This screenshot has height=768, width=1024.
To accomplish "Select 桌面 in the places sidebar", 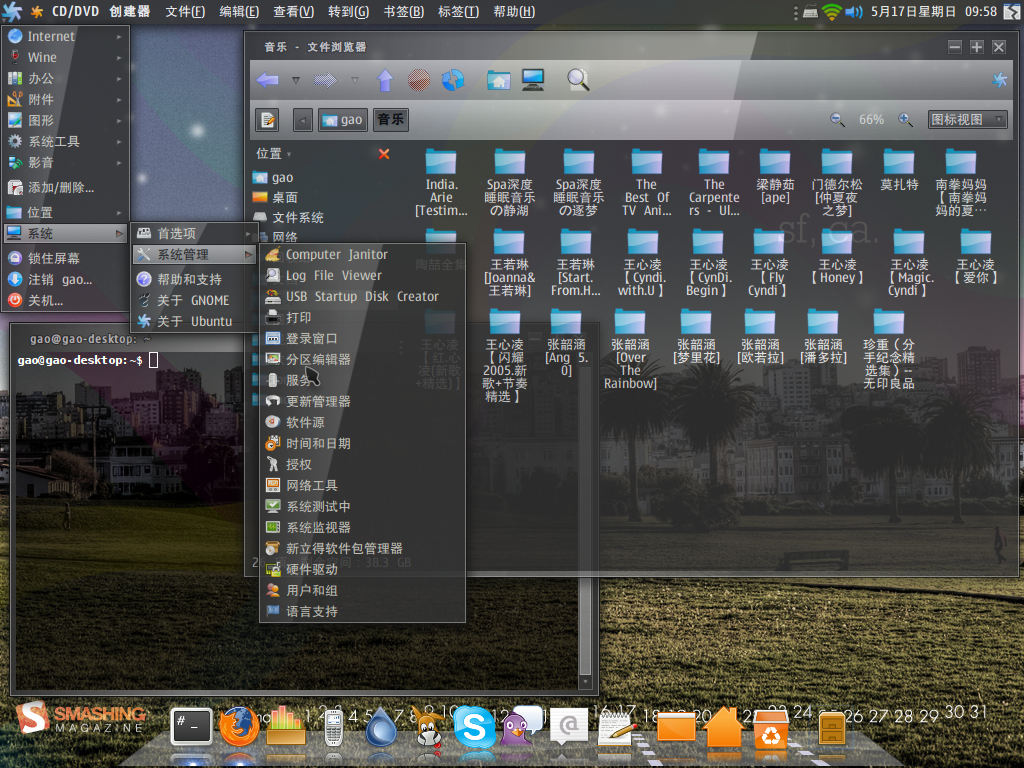I will tap(275, 197).
